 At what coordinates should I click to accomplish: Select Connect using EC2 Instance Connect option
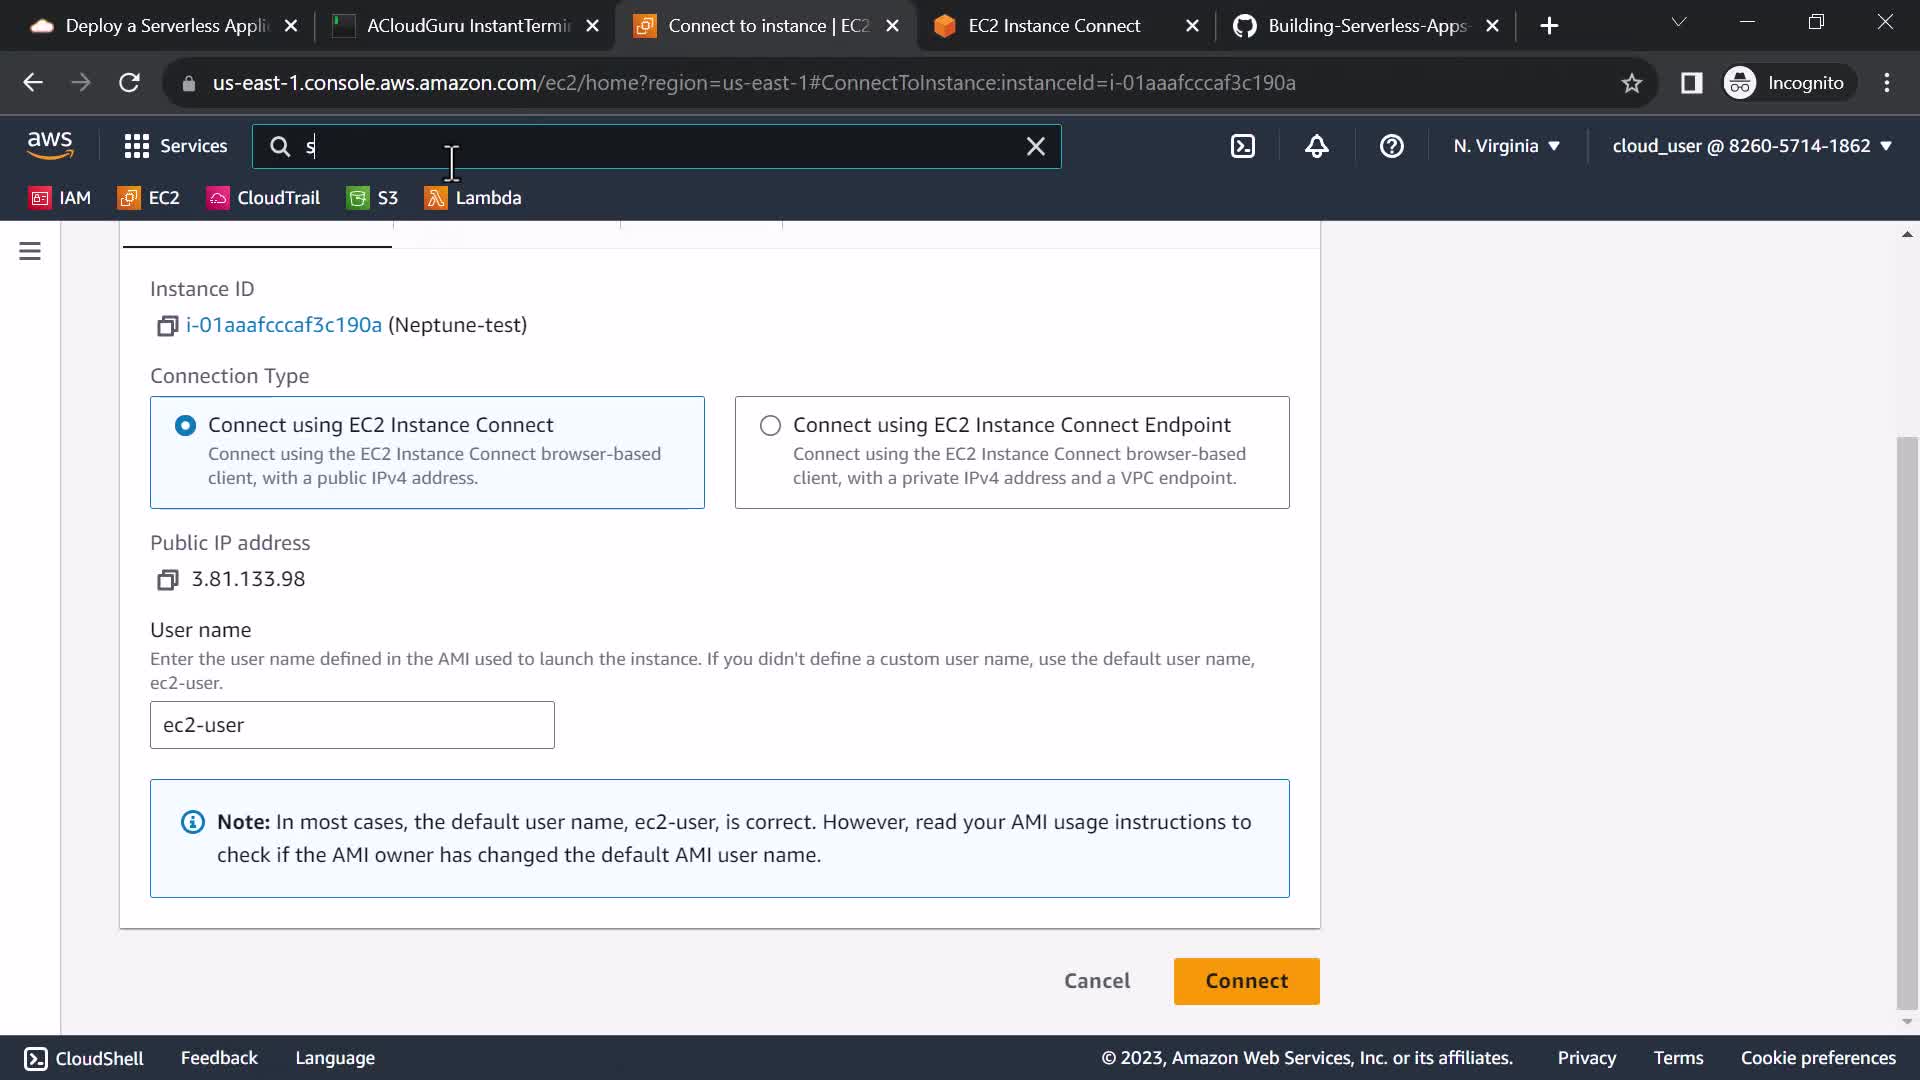point(185,426)
